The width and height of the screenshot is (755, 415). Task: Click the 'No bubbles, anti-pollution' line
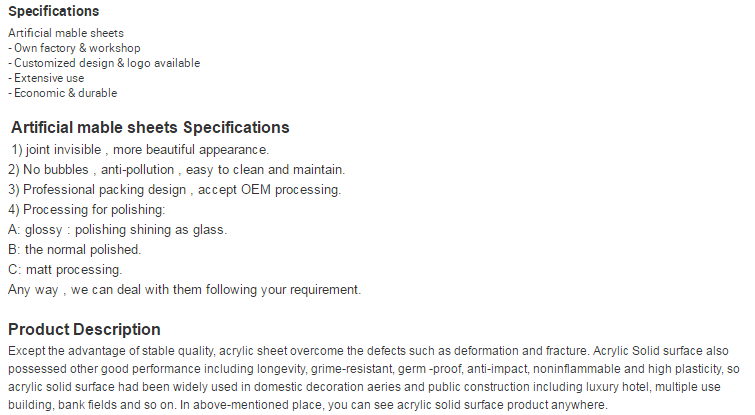tap(177, 170)
